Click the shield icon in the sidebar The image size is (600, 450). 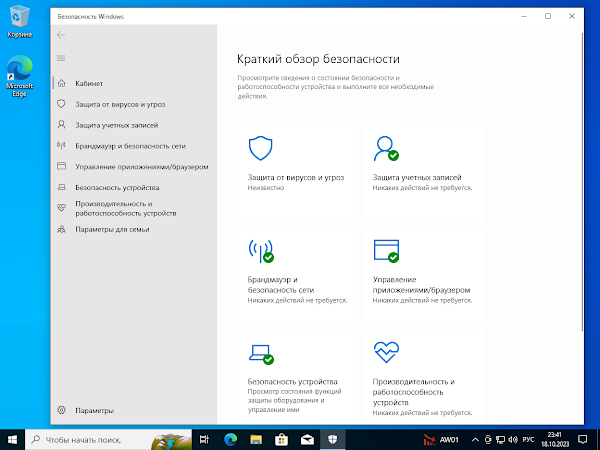pos(61,104)
